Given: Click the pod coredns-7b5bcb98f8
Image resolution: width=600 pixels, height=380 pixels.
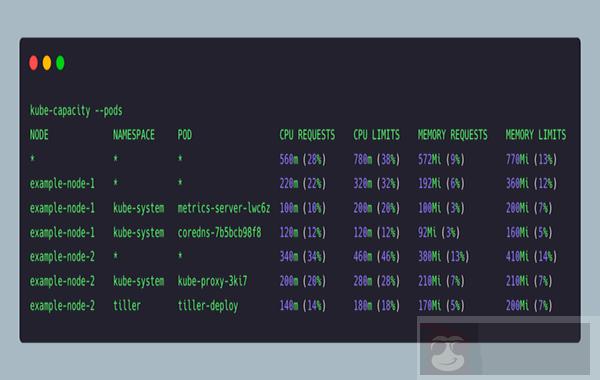Looking at the screenshot, I should pyautogui.click(x=219, y=232).
